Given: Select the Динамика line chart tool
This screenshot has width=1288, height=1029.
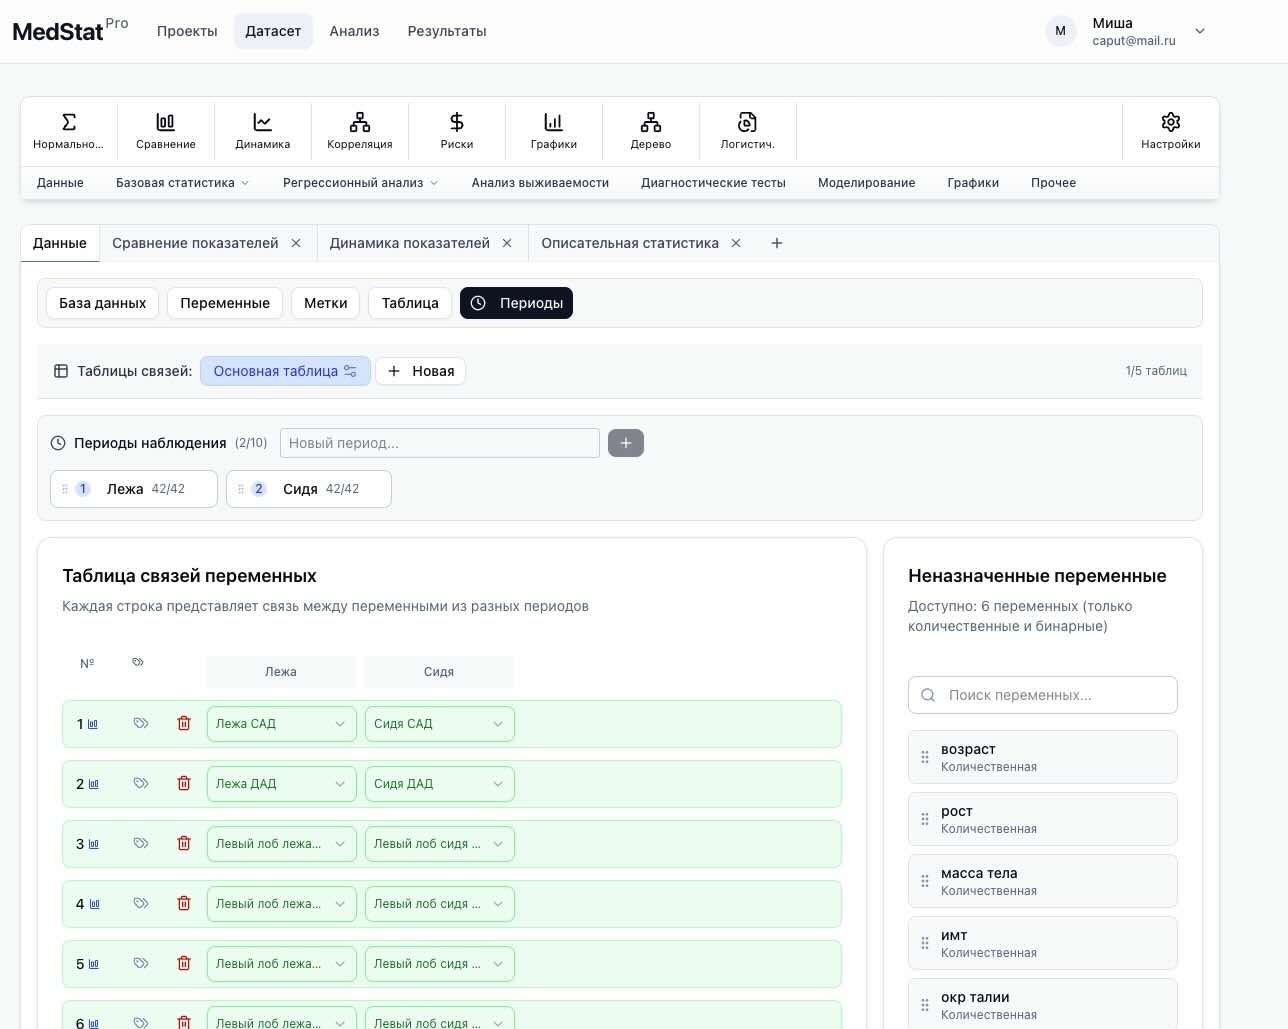Looking at the screenshot, I should tap(262, 130).
